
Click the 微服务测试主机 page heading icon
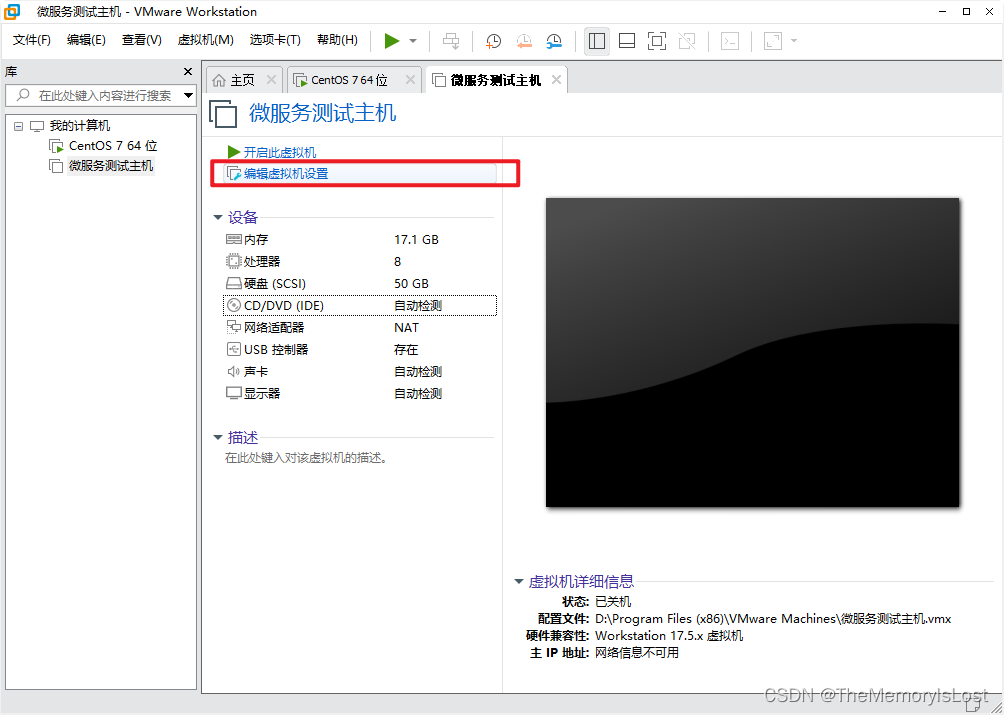click(x=223, y=114)
